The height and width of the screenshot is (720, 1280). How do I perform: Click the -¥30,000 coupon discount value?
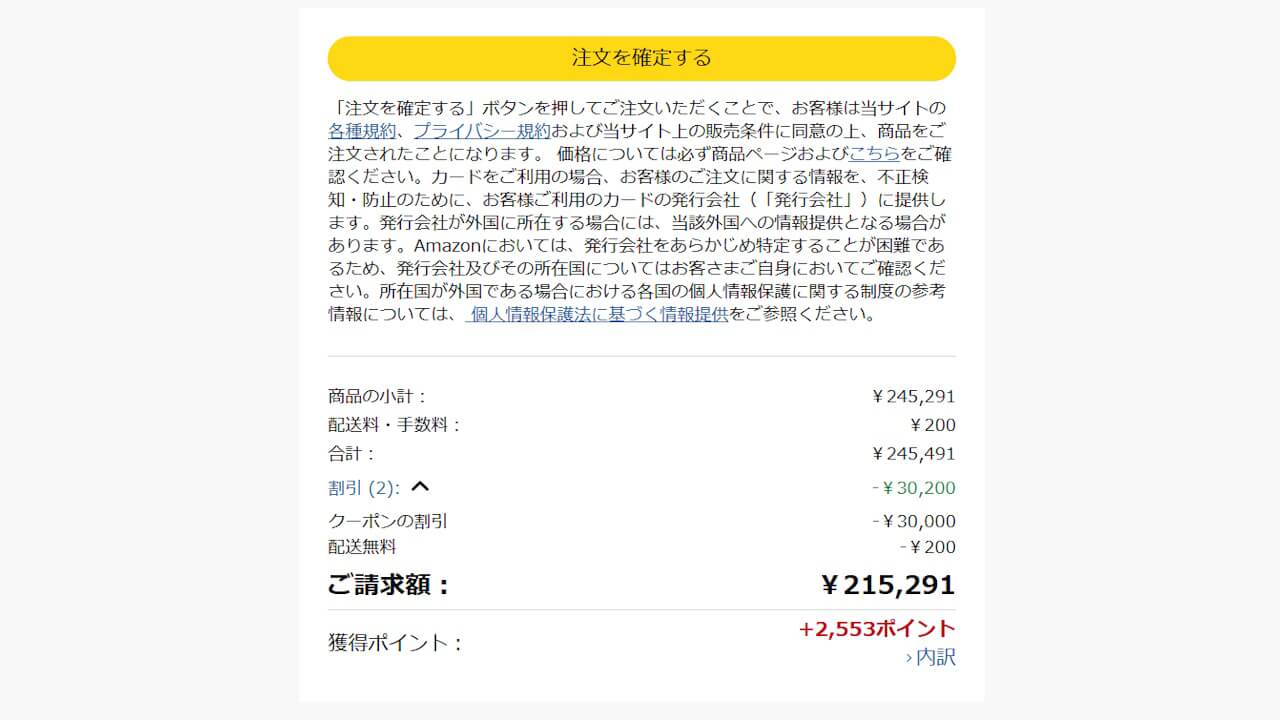[x=913, y=521]
